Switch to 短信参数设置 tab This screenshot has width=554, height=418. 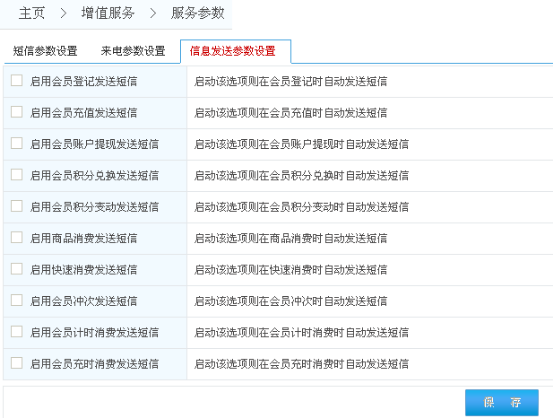click(x=45, y=51)
